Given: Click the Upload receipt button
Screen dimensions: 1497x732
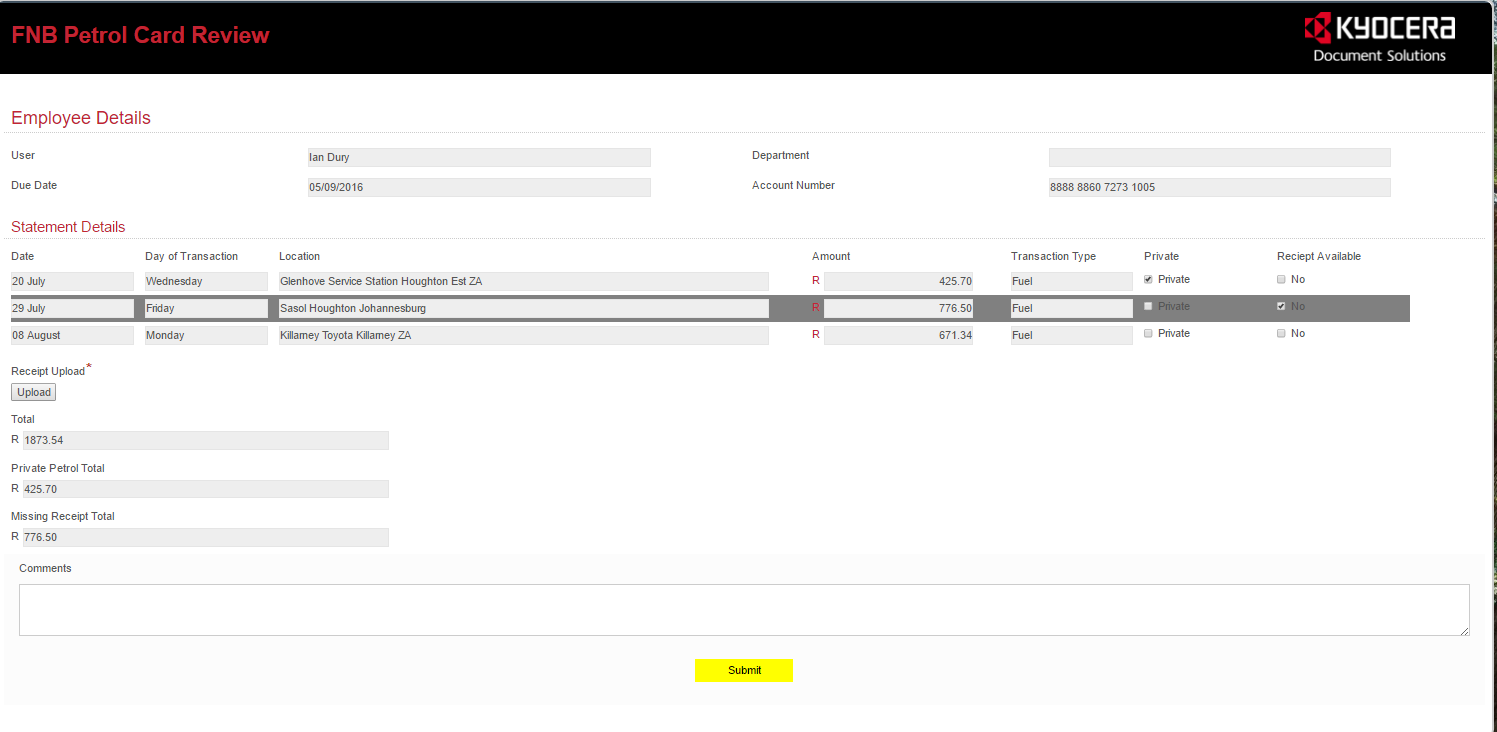Looking at the screenshot, I should pos(33,392).
